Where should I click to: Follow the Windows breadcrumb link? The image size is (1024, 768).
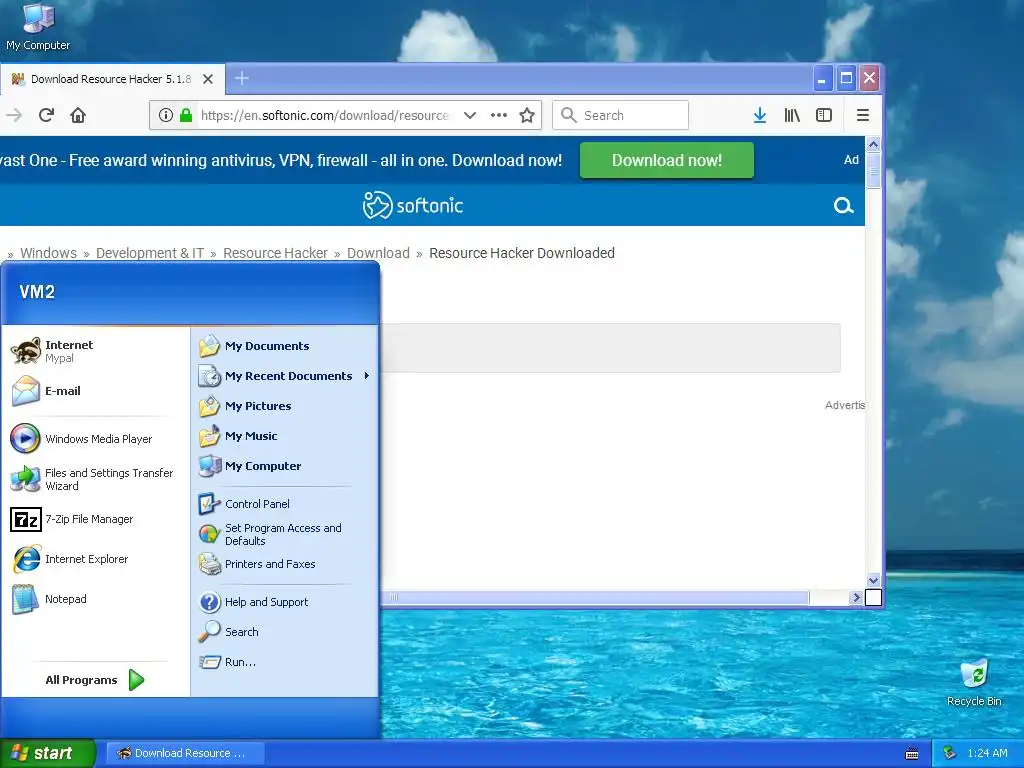48,253
